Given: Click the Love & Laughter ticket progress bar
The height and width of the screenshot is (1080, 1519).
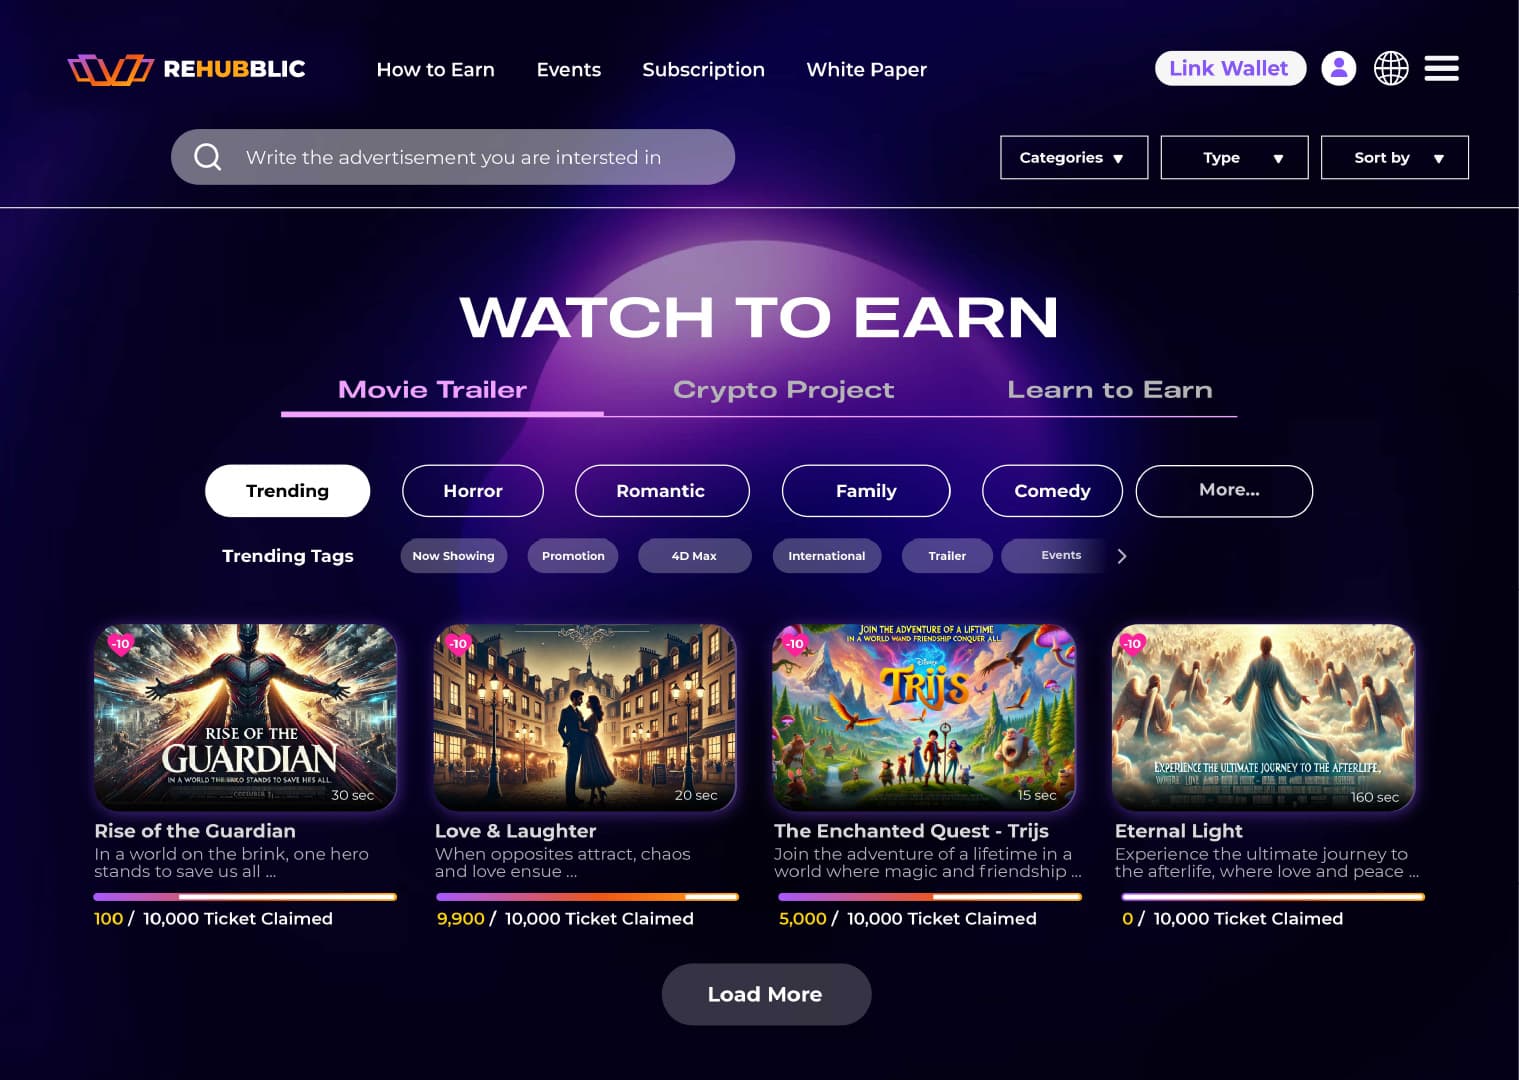Looking at the screenshot, I should point(587,897).
